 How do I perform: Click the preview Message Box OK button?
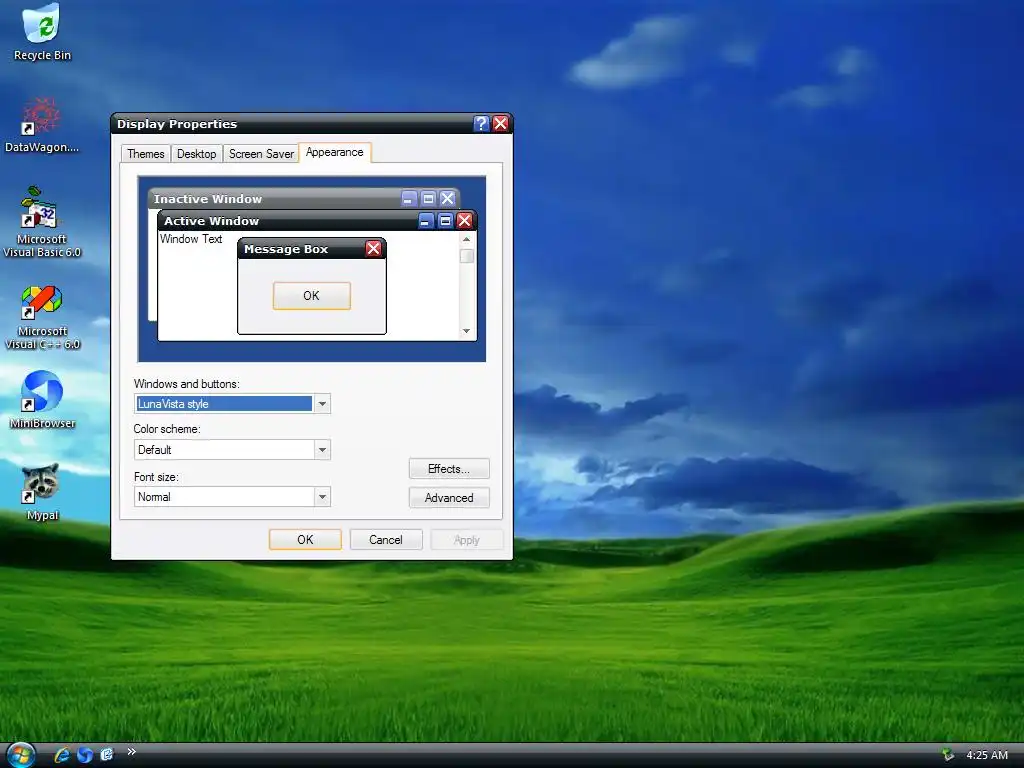pyautogui.click(x=312, y=296)
